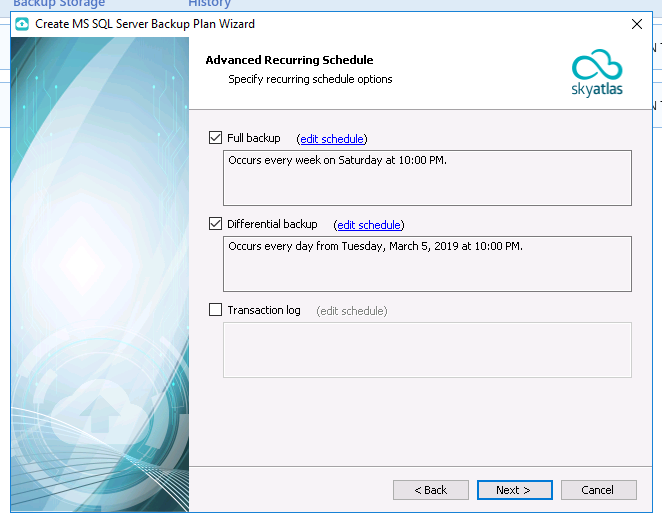Click the Advanced Recurring Schedule heading
Screen dimensions: 662x532
pos(289,60)
